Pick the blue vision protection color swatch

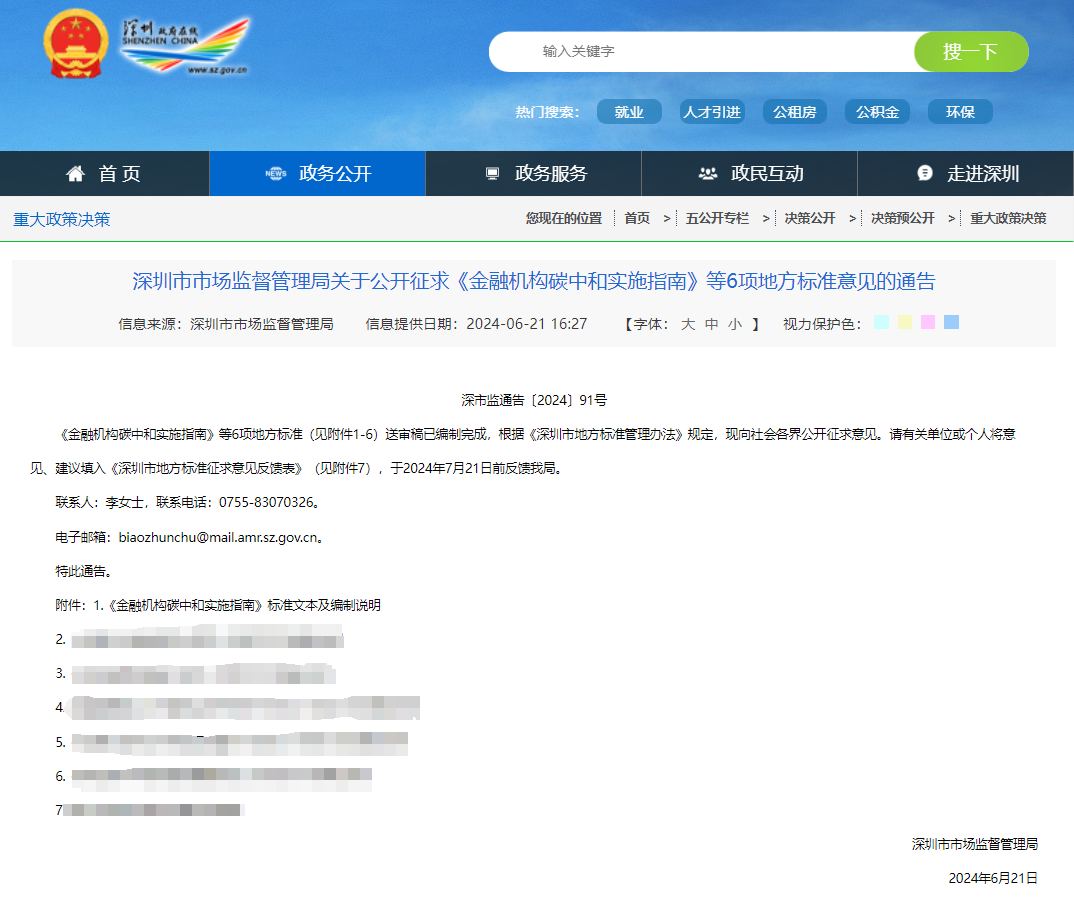(951, 323)
